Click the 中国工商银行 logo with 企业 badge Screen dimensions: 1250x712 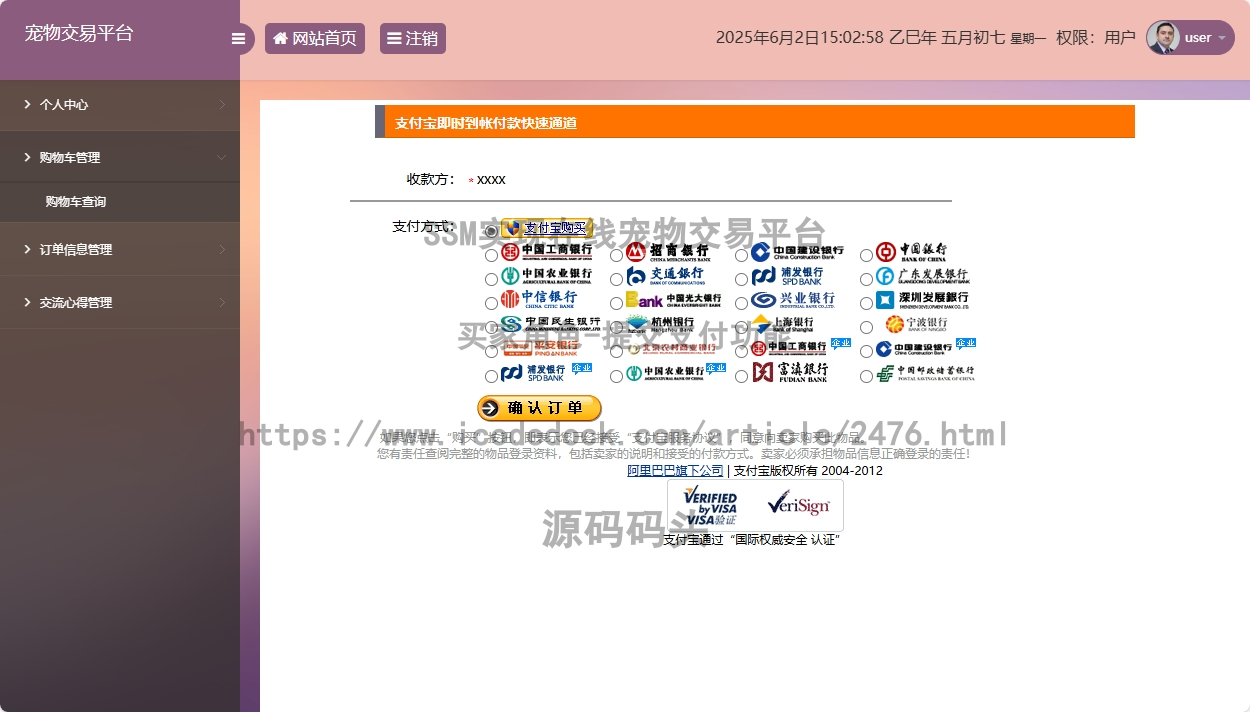pyautogui.click(x=801, y=347)
